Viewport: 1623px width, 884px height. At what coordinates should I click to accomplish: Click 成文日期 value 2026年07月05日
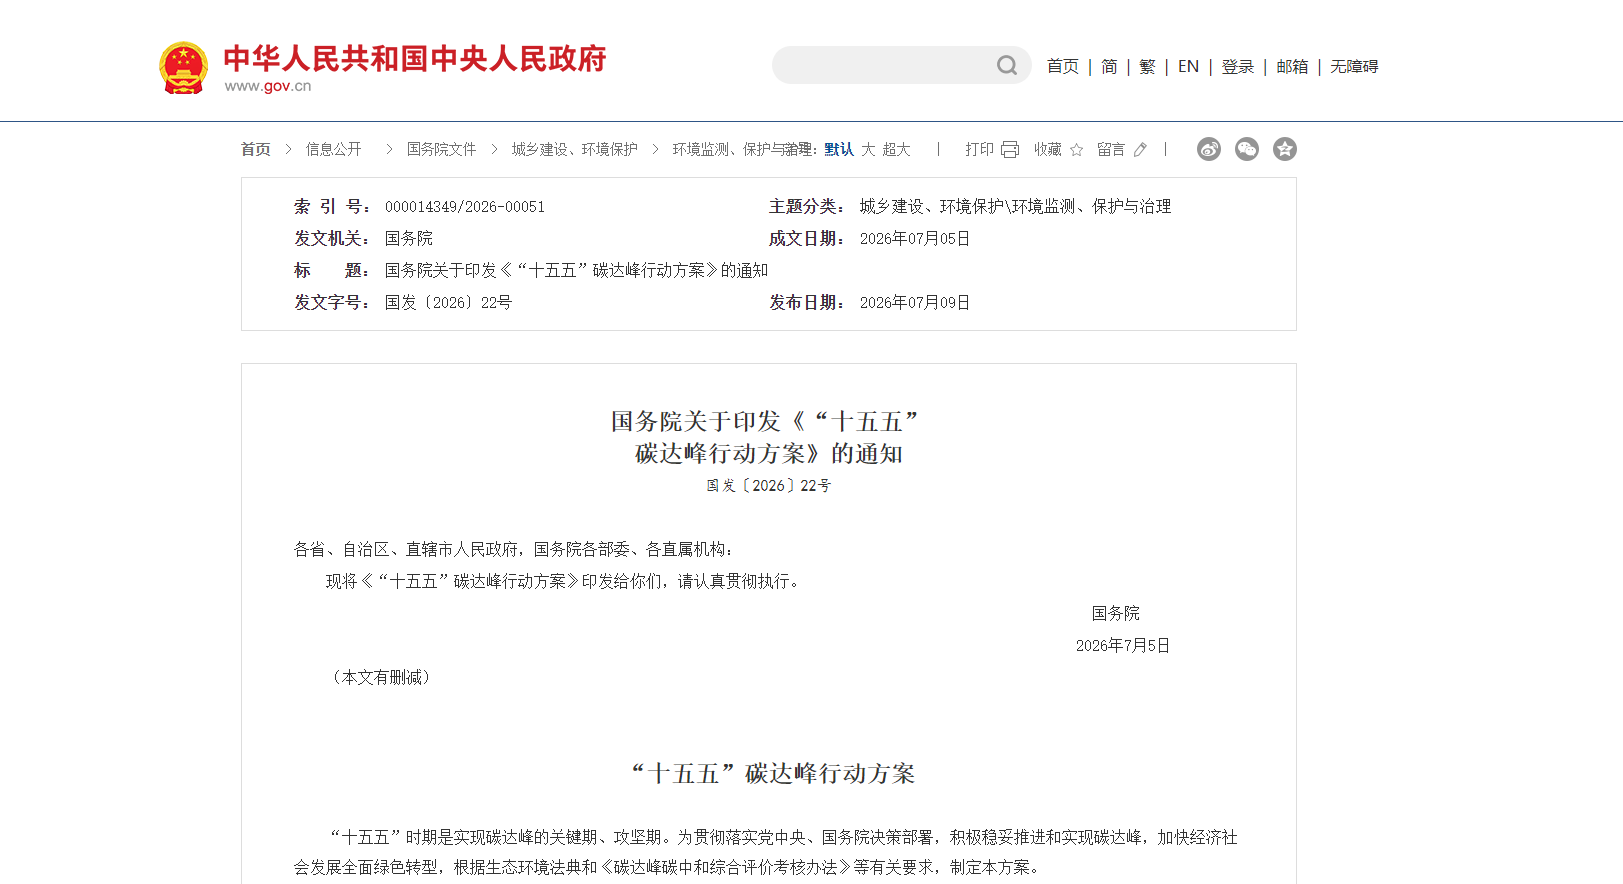[915, 239]
